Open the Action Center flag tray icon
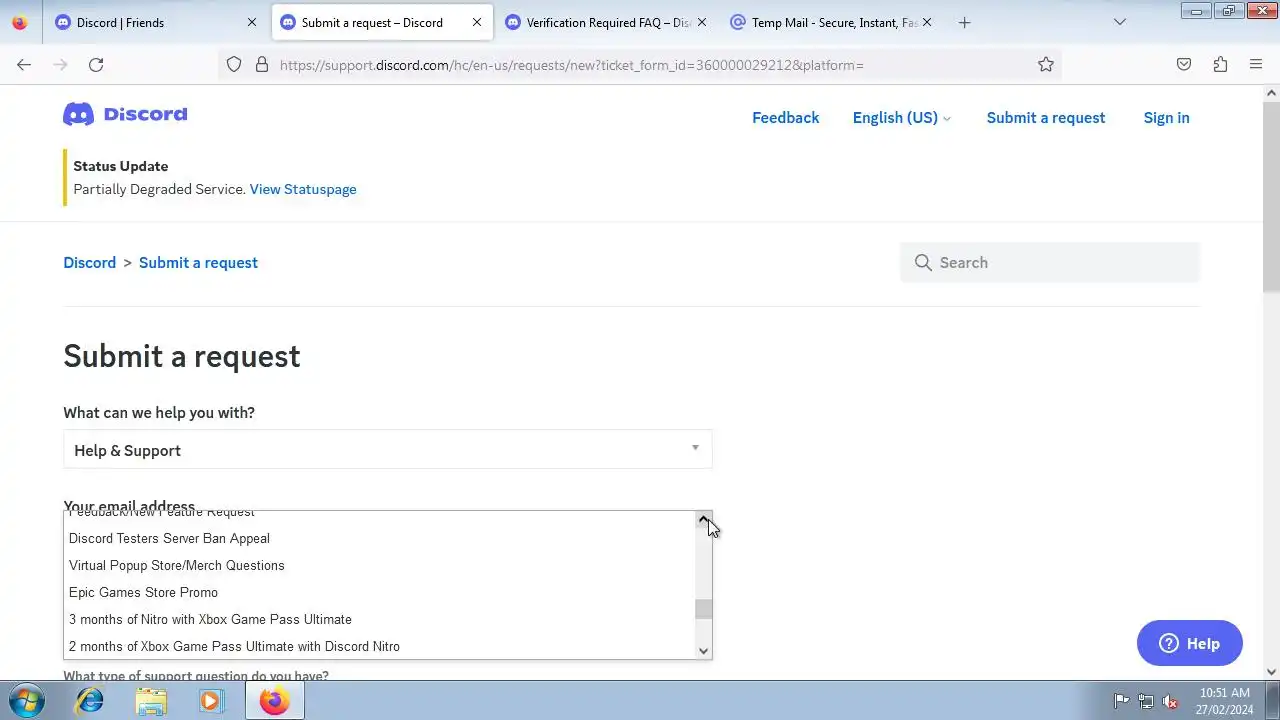The height and width of the screenshot is (720, 1280). pyautogui.click(x=1122, y=701)
